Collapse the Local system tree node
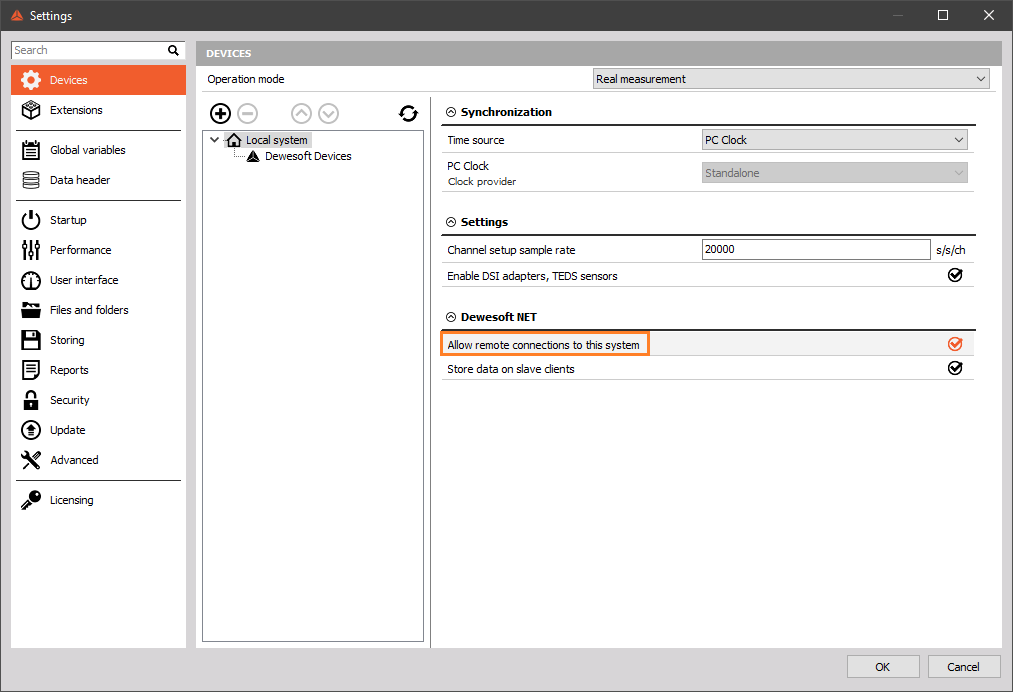 214,140
